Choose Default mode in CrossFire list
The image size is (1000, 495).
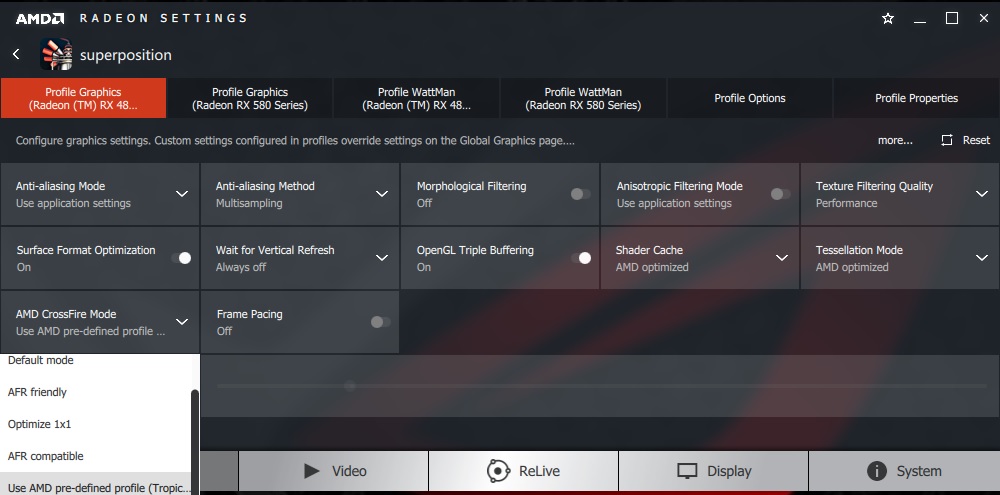[96, 360]
